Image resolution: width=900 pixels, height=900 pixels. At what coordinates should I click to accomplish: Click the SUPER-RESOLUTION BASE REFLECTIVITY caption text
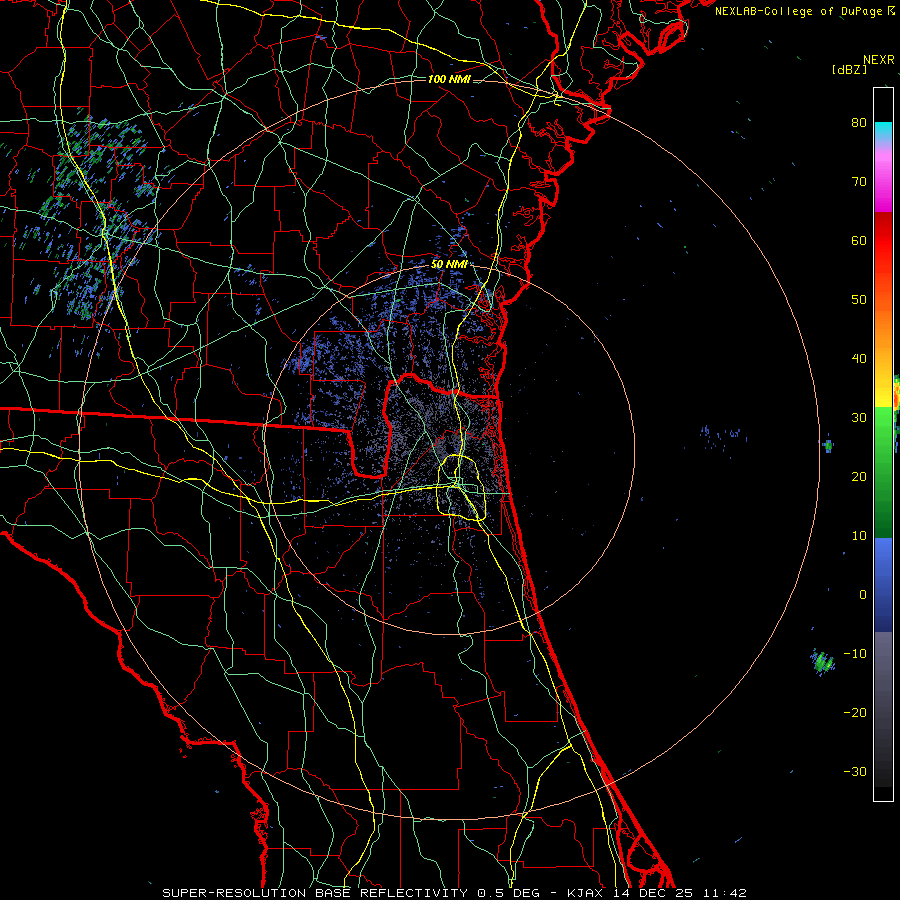click(315, 893)
